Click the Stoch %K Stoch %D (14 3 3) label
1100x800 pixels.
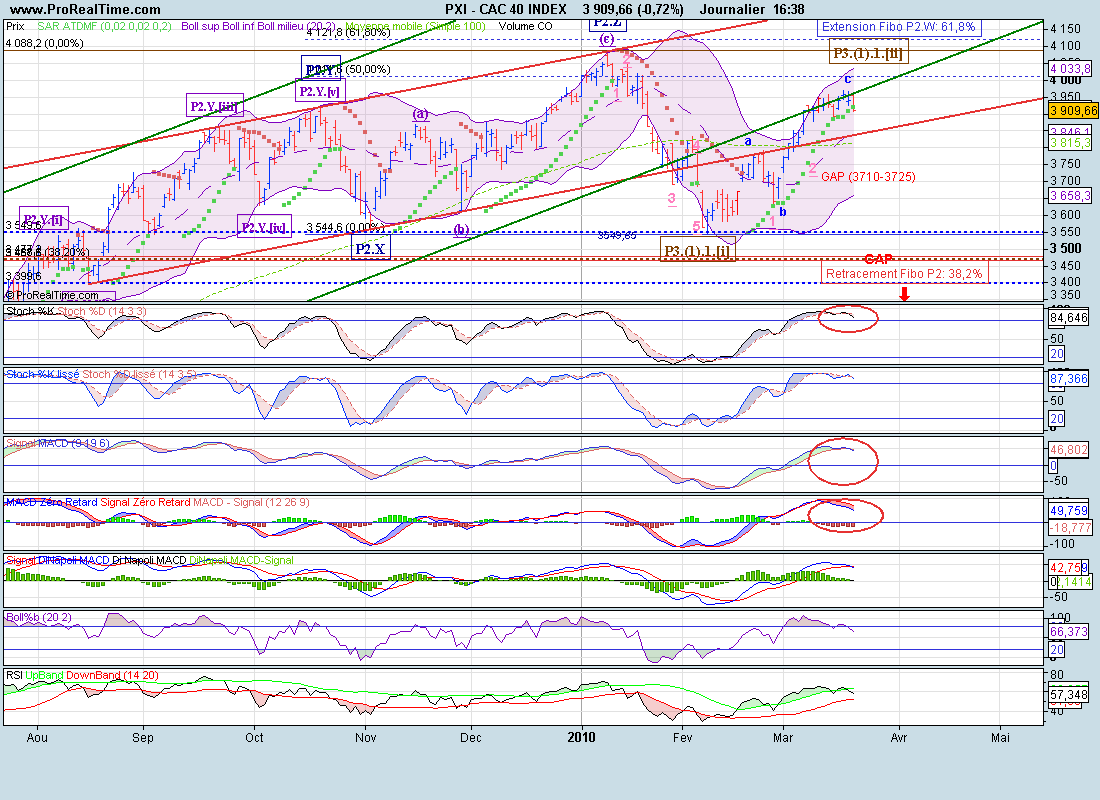(76, 311)
